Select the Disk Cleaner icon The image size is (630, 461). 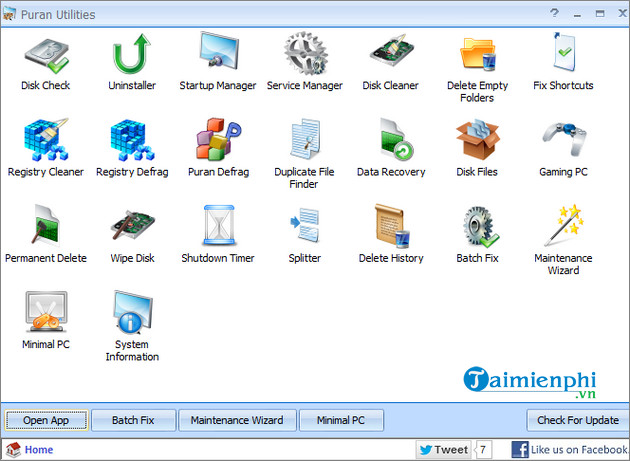pyautogui.click(x=392, y=51)
